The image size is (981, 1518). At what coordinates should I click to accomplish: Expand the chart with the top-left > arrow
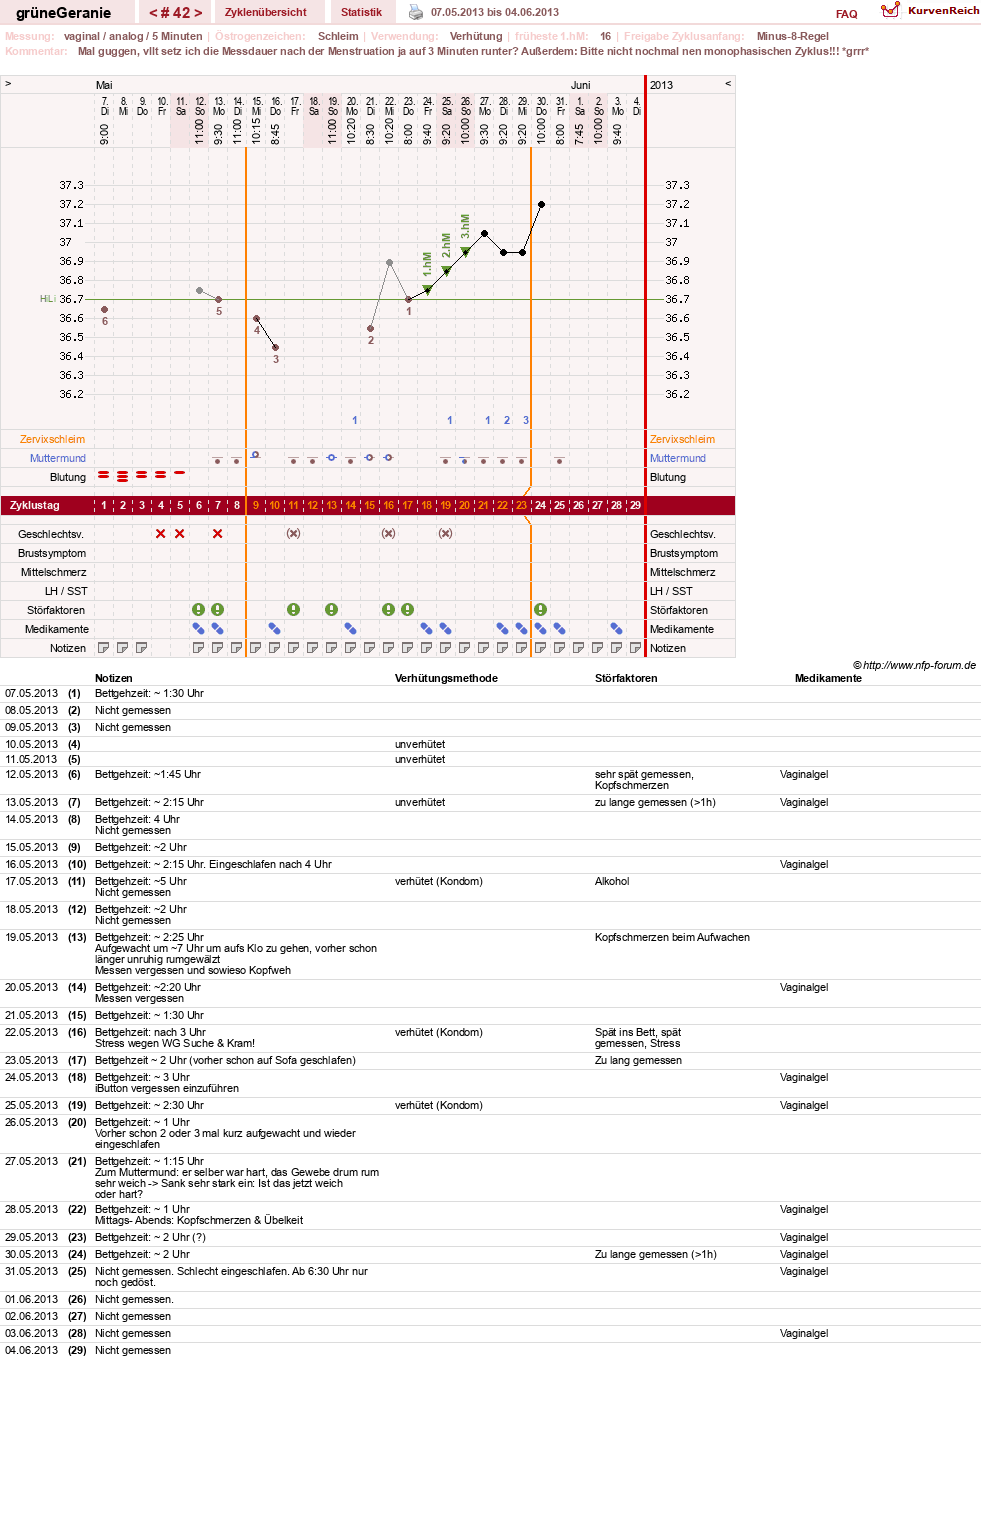tap(8, 84)
